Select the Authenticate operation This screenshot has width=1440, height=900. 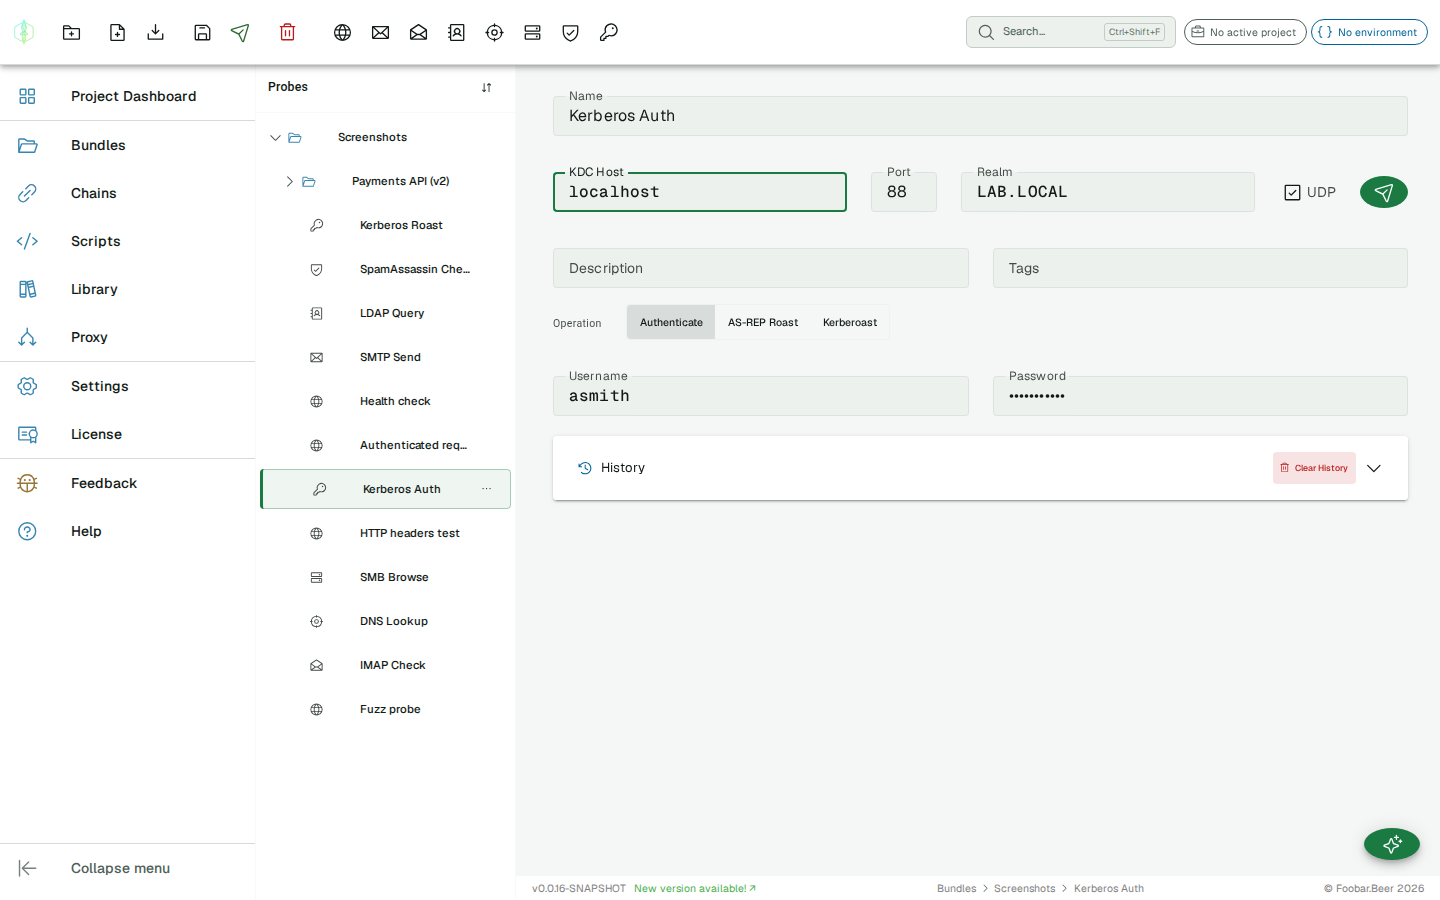pos(671,322)
